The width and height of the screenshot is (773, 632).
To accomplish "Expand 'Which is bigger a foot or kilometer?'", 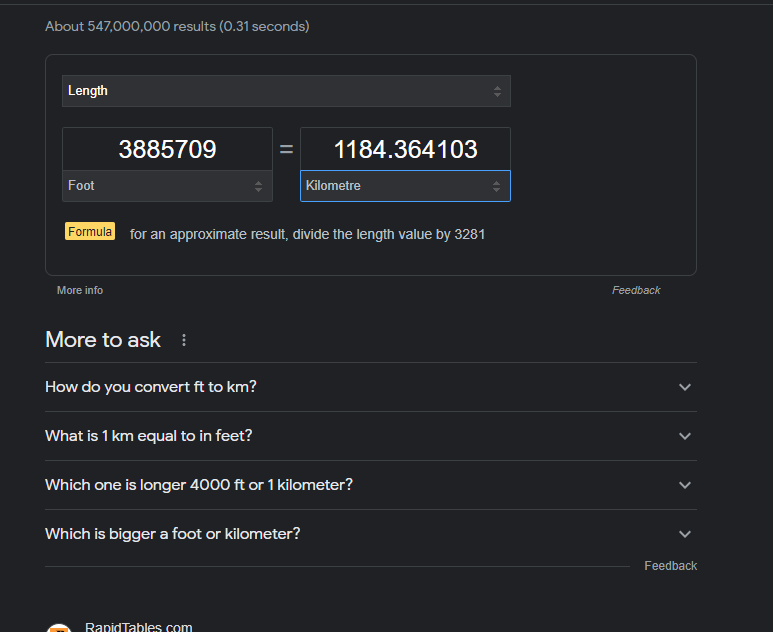I will [x=173, y=534].
